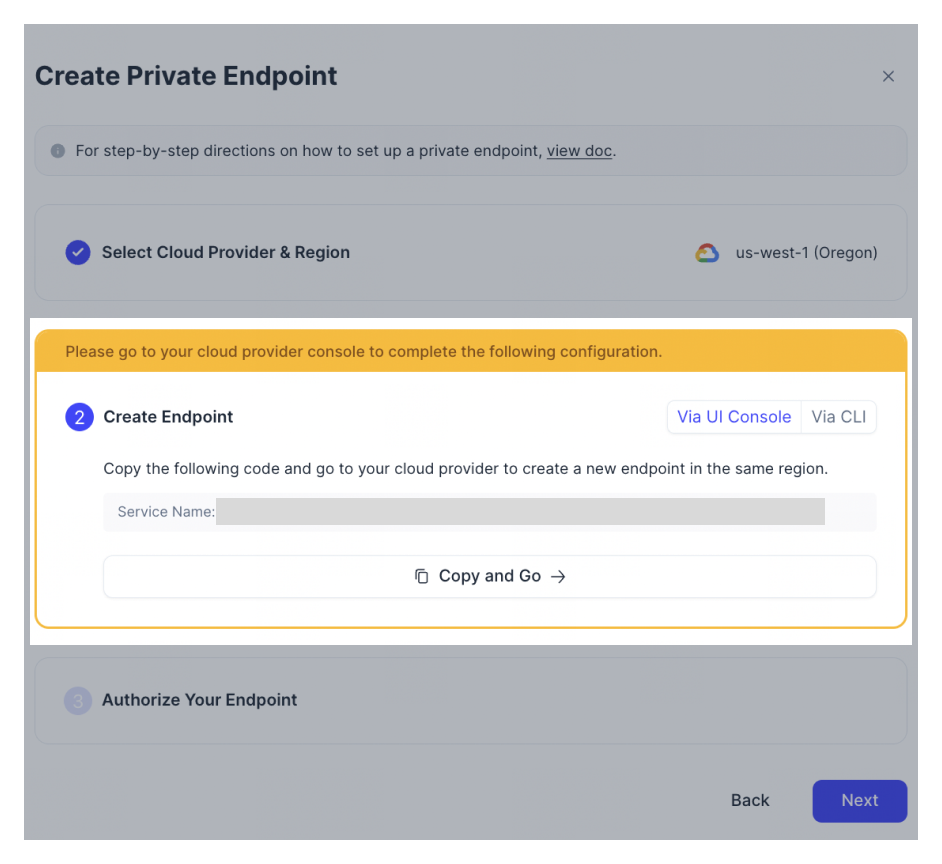Expand the Authorize Your Endpoint section
The height and width of the screenshot is (864, 942).
pyautogui.click(x=198, y=700)
